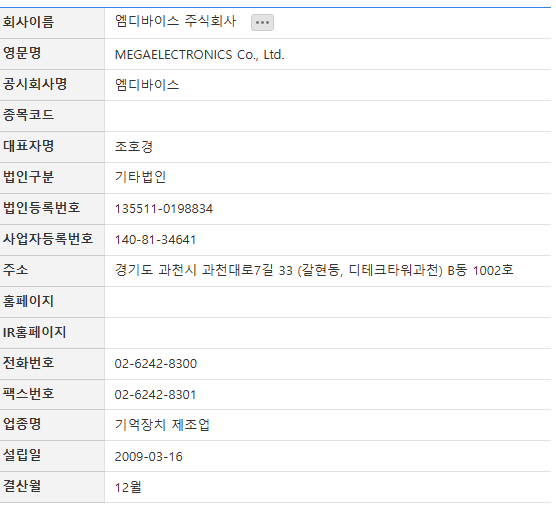Click the IR홈페이지 row label
Image resolution: width=556 pixels, height=509 pixels.
[34, 332]
